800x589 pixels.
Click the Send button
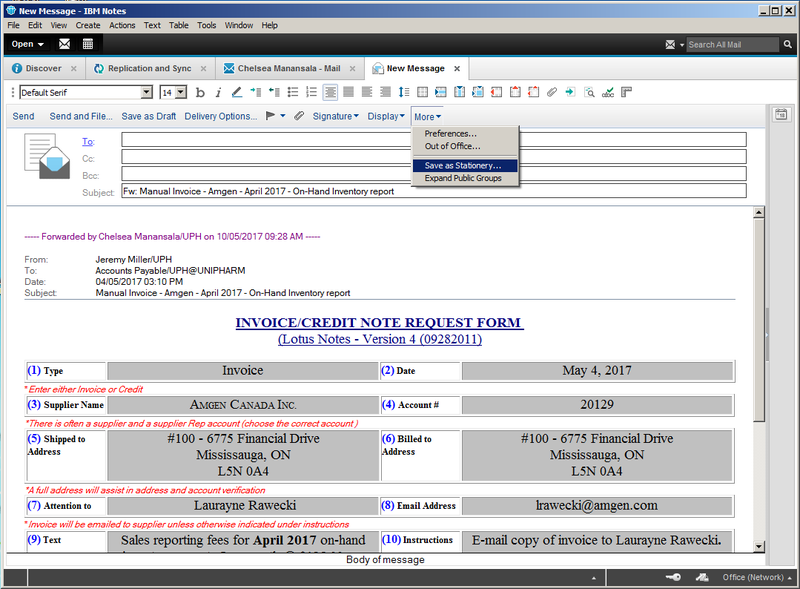pos(23,116)
